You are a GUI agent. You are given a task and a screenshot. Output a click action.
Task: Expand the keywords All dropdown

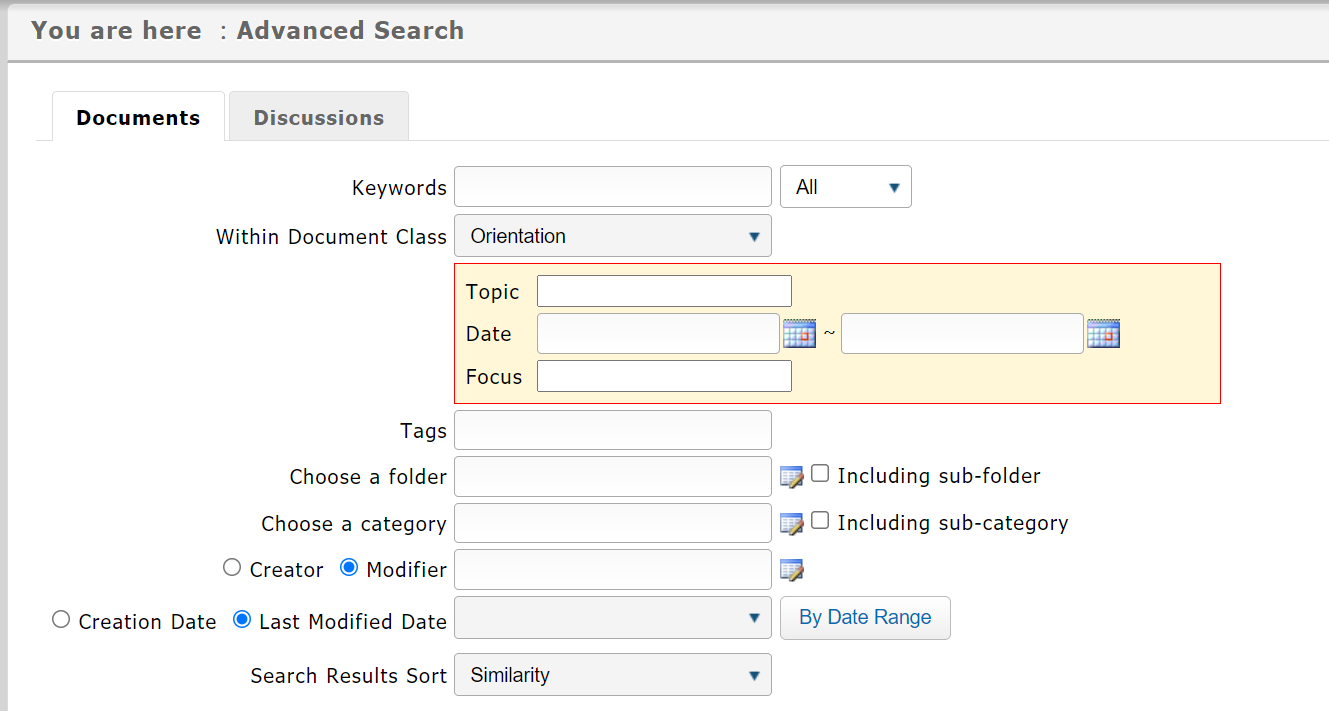[845, 187]
